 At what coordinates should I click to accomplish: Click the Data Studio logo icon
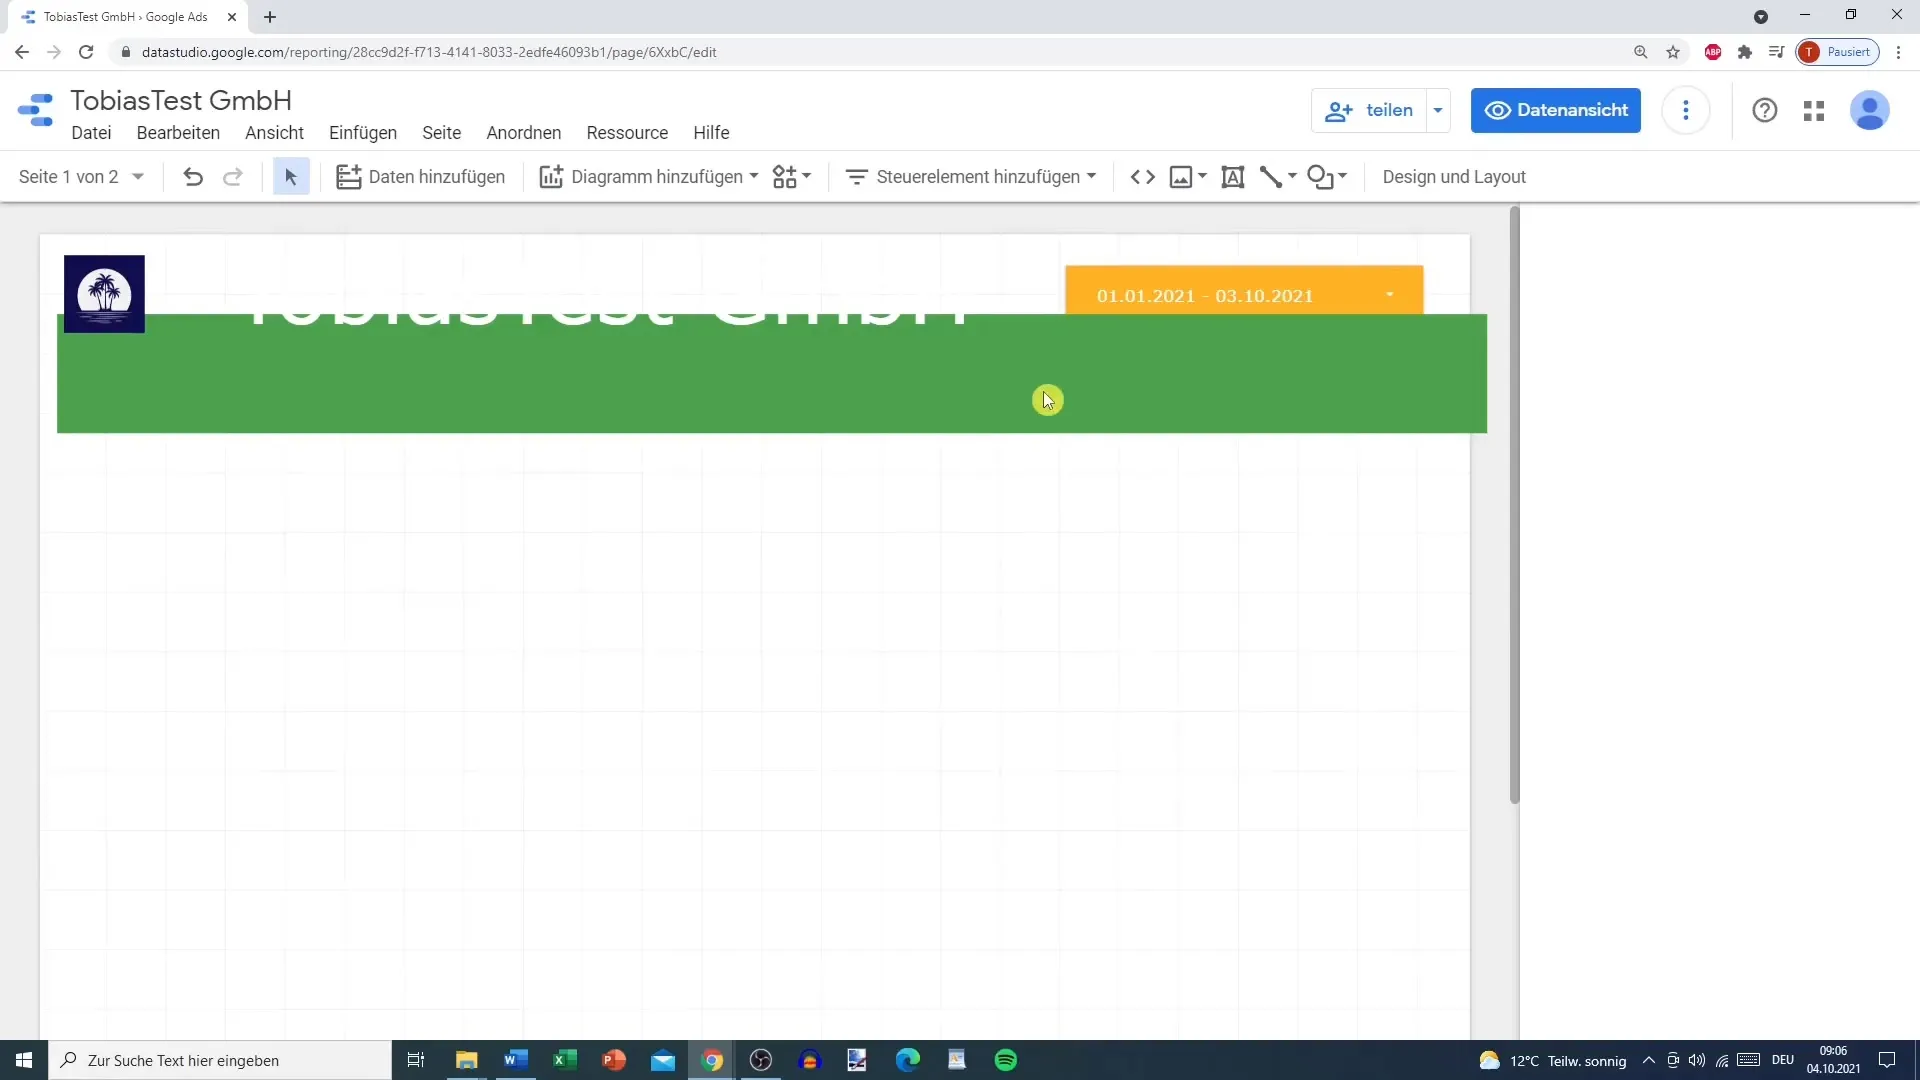click(36, 111)
